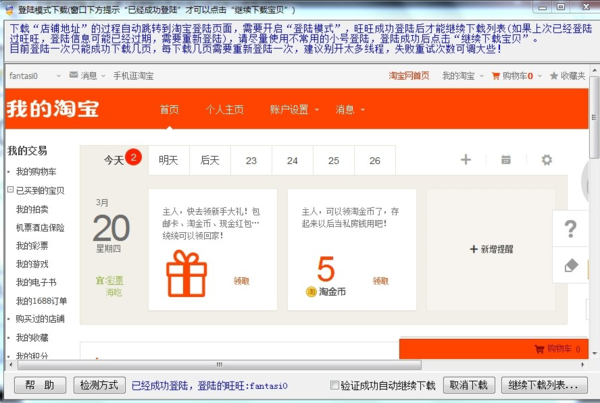Image resolution: width=600 pixels, height=403 pixels.
Task: Select the 首页 tab in orange nav
Action: (x=169, y=109)
